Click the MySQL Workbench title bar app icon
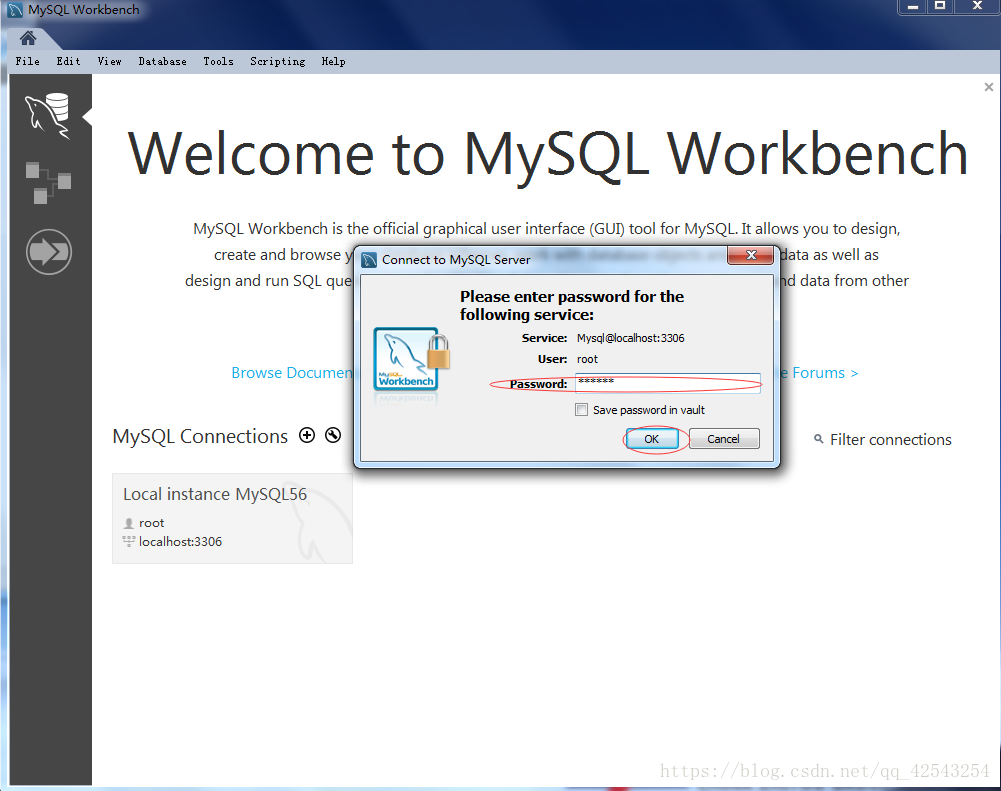This screenshot has width=1001, height=791. 15,10
